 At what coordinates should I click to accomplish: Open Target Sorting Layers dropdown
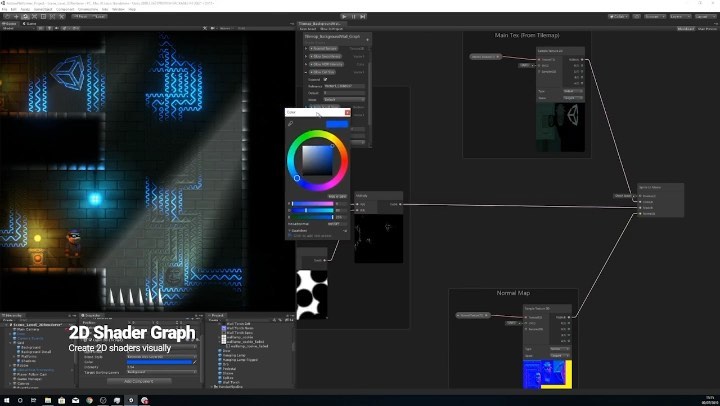coord(162,372)
